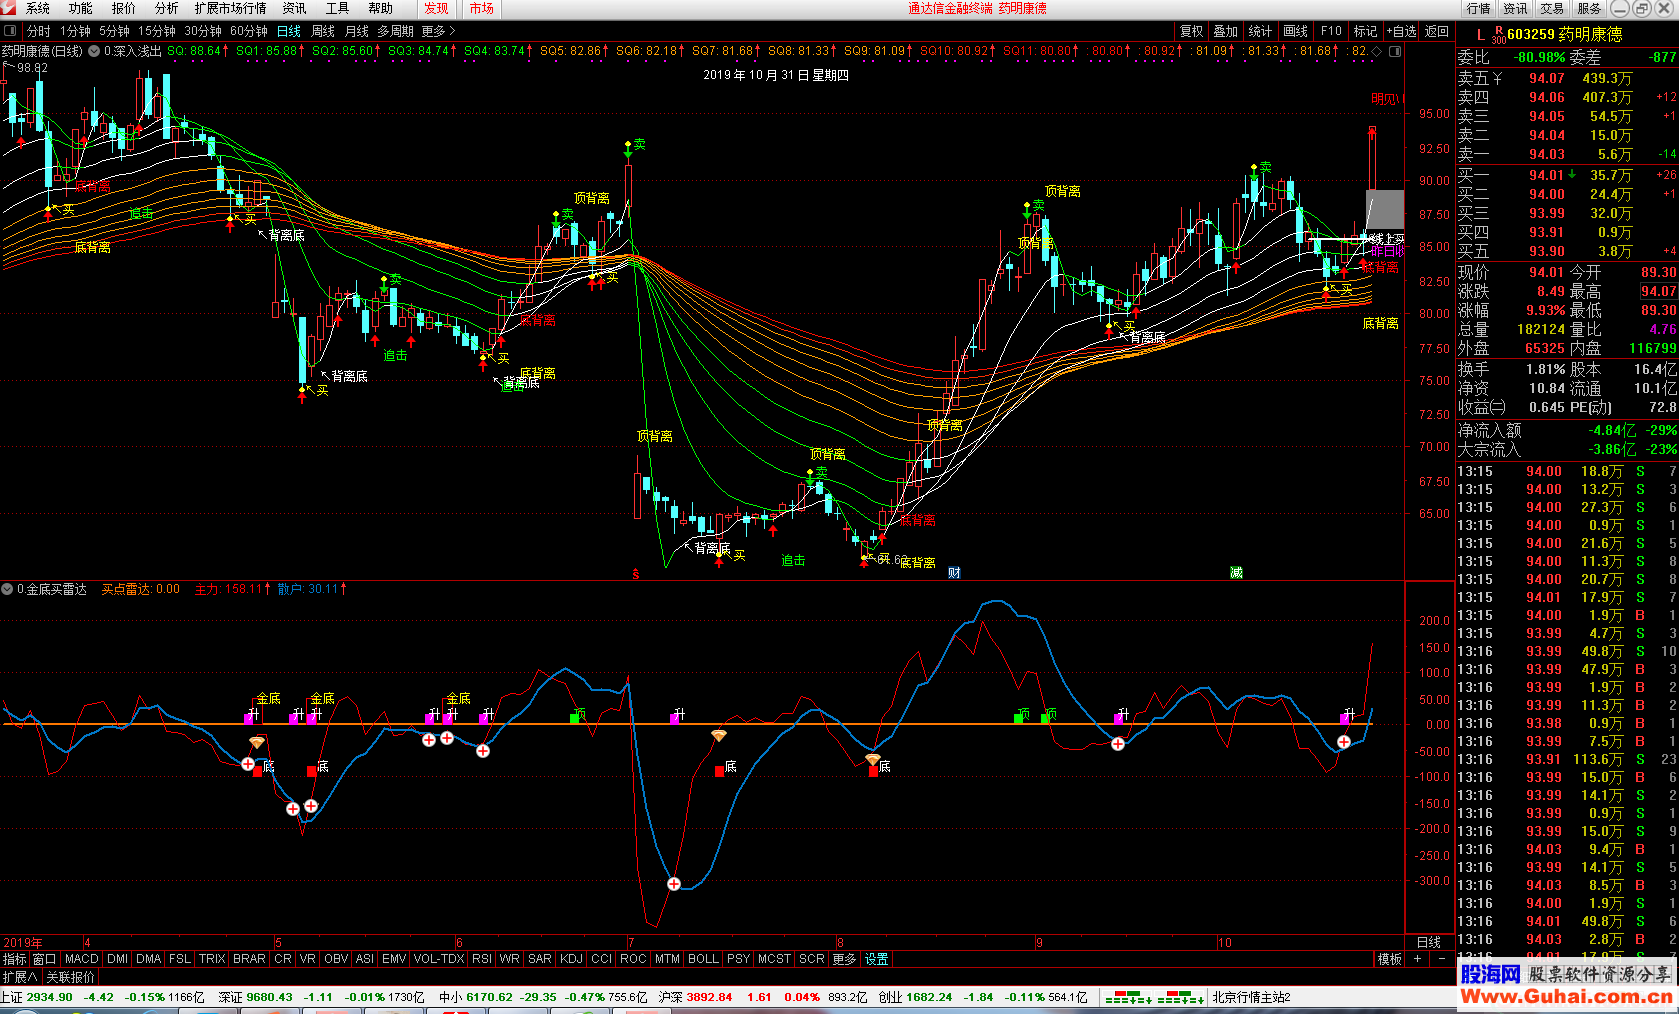
Task: Click the 财 marker at chart bottom
Action: click(x=954, y=572)
